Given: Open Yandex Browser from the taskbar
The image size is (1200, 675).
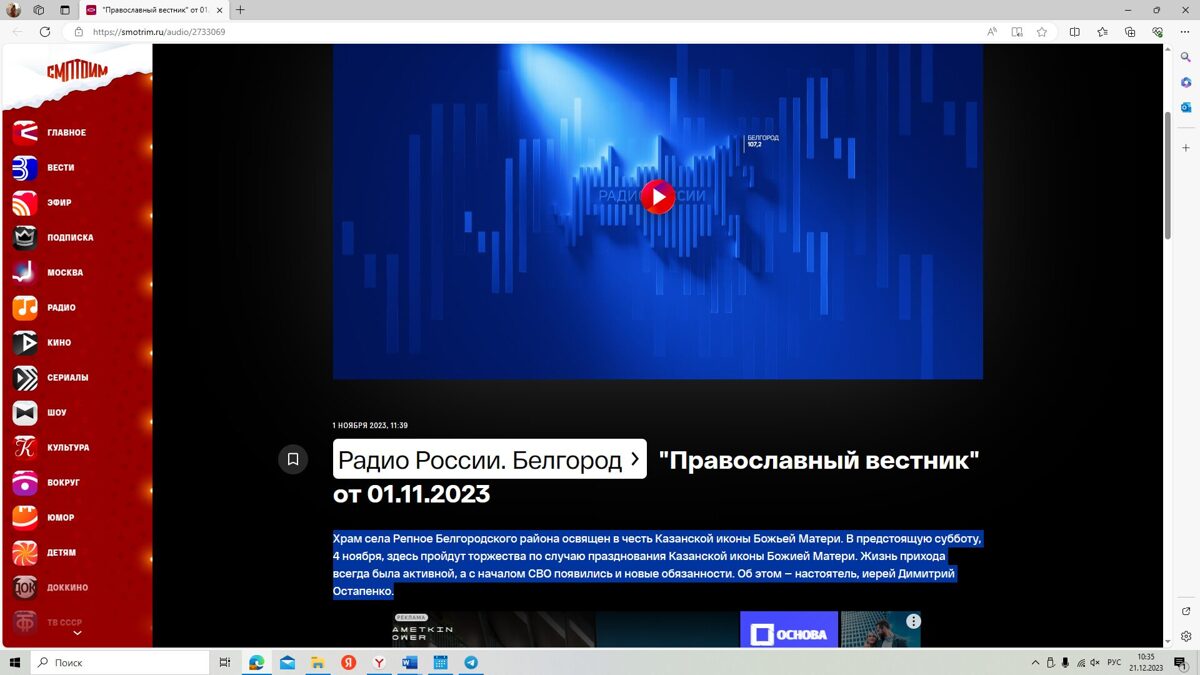Looking at the screenshot, I should tap(379, 663).
